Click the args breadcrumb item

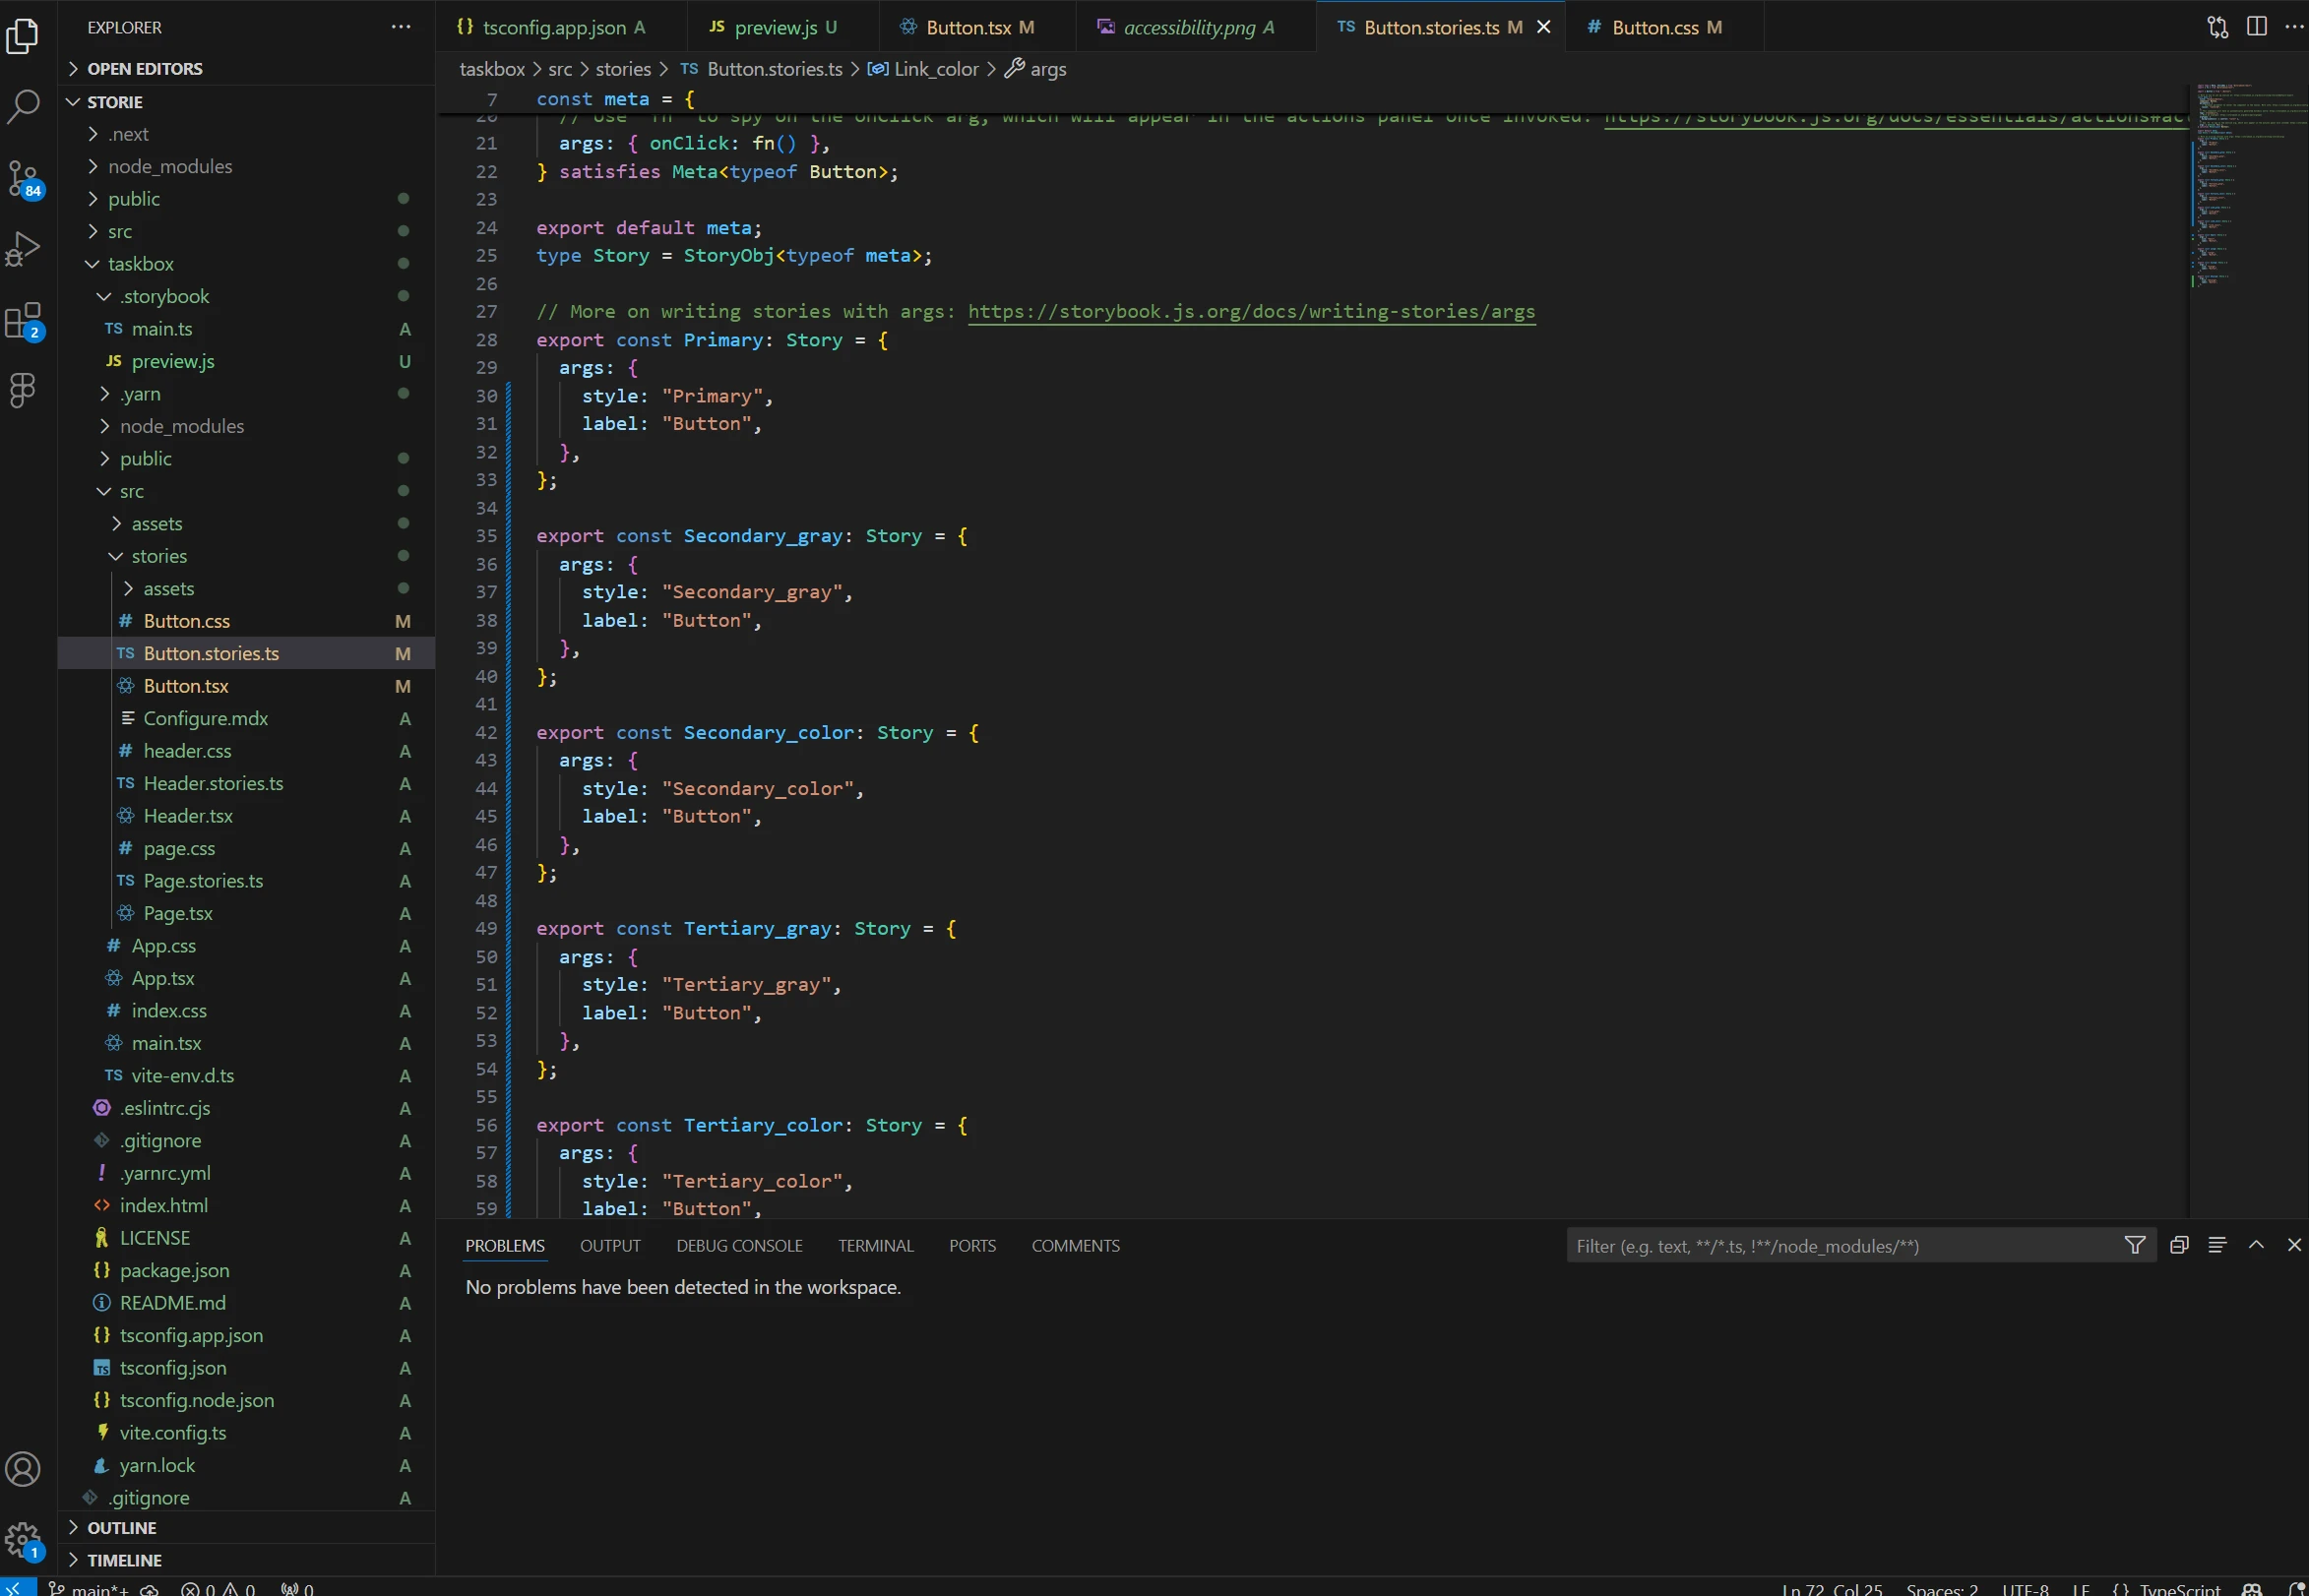click(x=1035, y=69)
